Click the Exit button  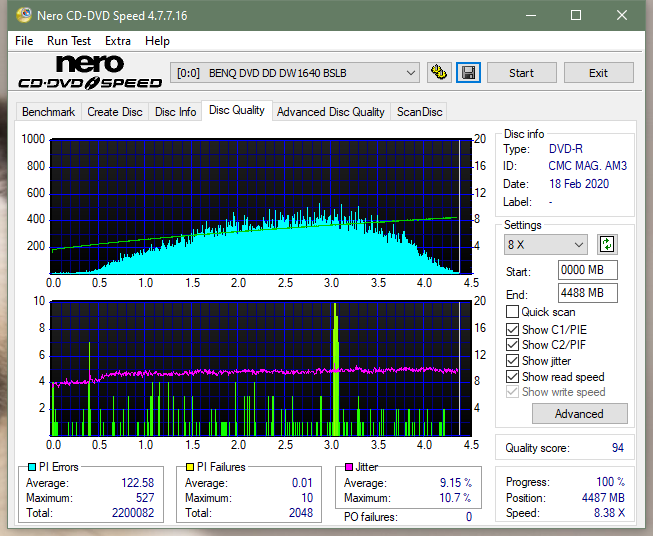point(598,73)
